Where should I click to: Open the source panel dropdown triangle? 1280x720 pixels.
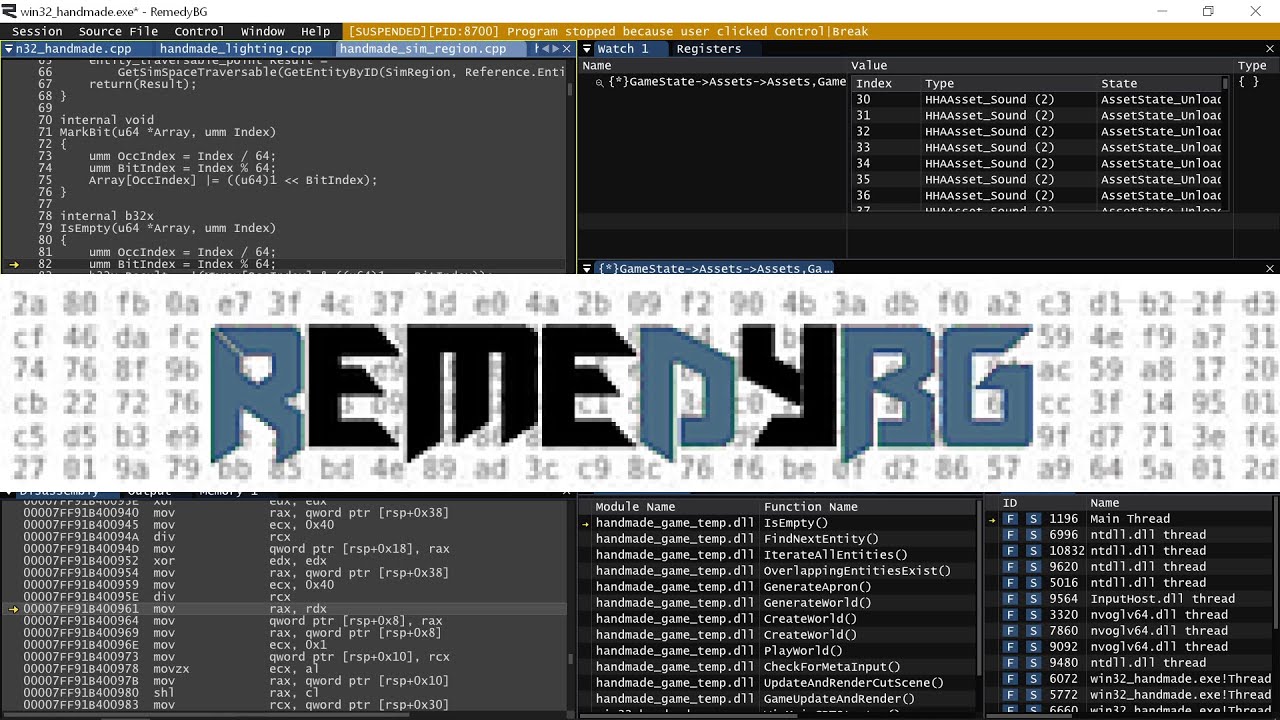point(8,48)
